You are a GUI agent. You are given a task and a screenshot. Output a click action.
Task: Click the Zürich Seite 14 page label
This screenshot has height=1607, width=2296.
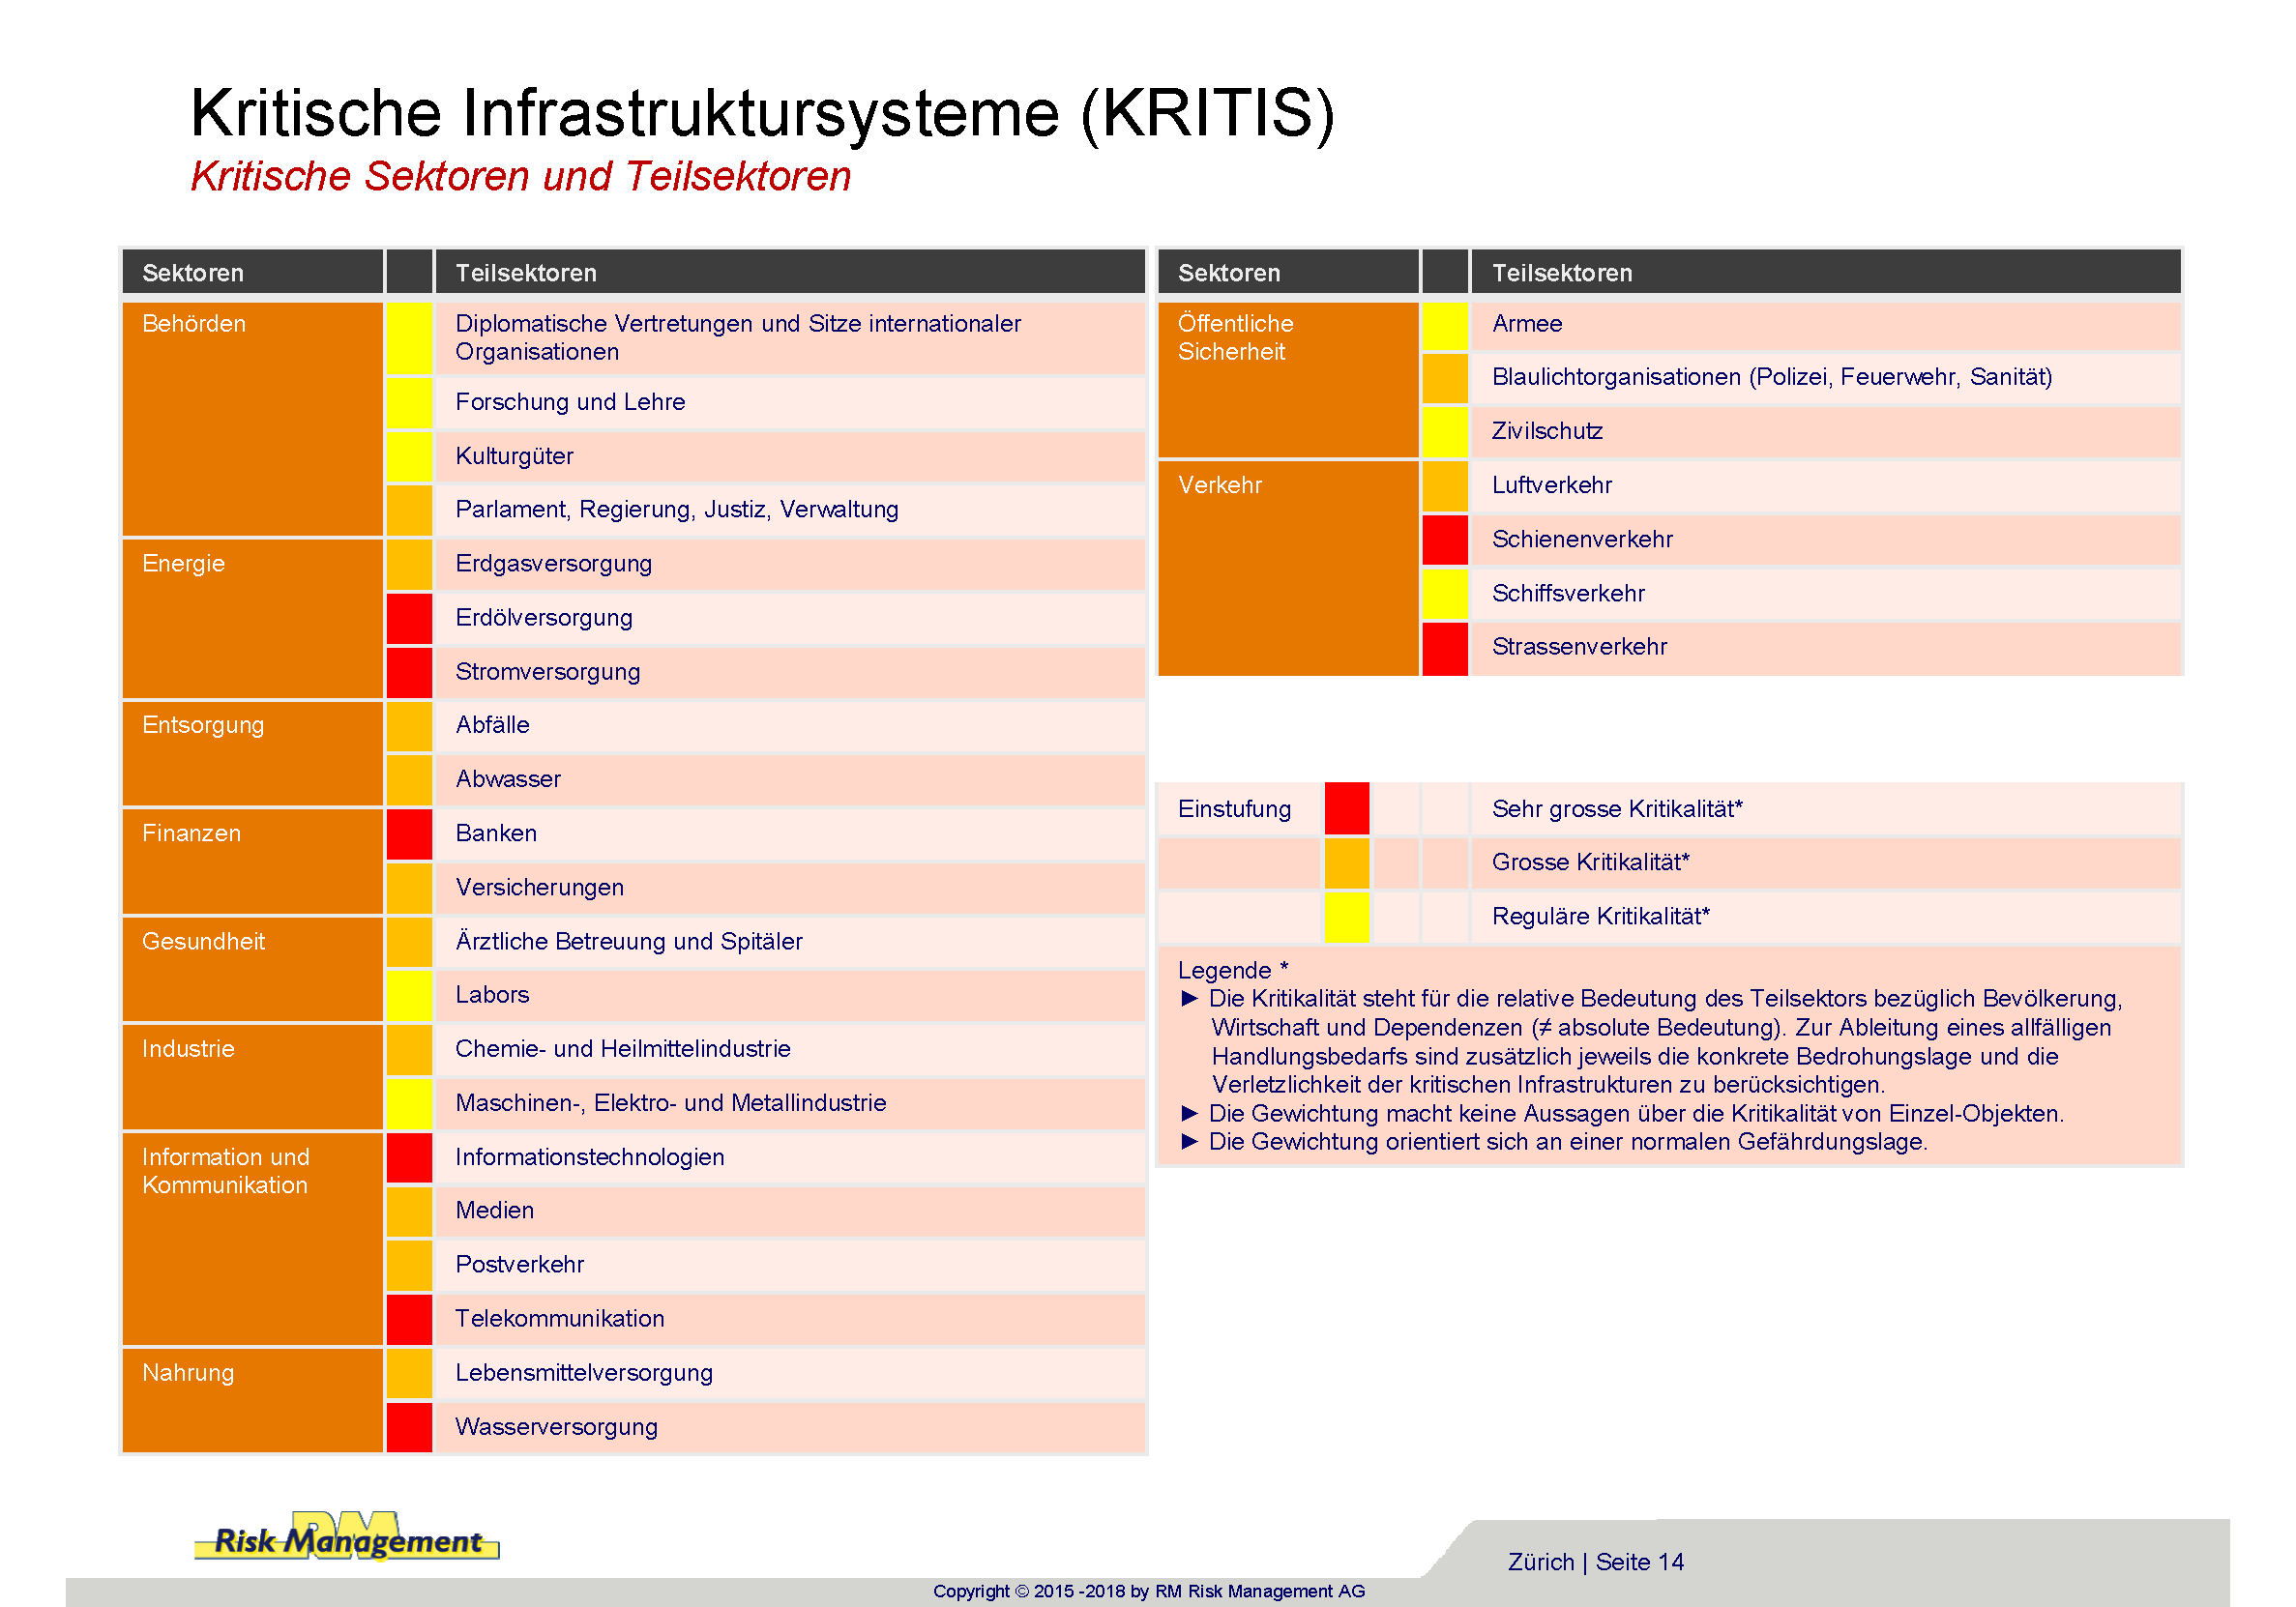pos(1595,1561)
